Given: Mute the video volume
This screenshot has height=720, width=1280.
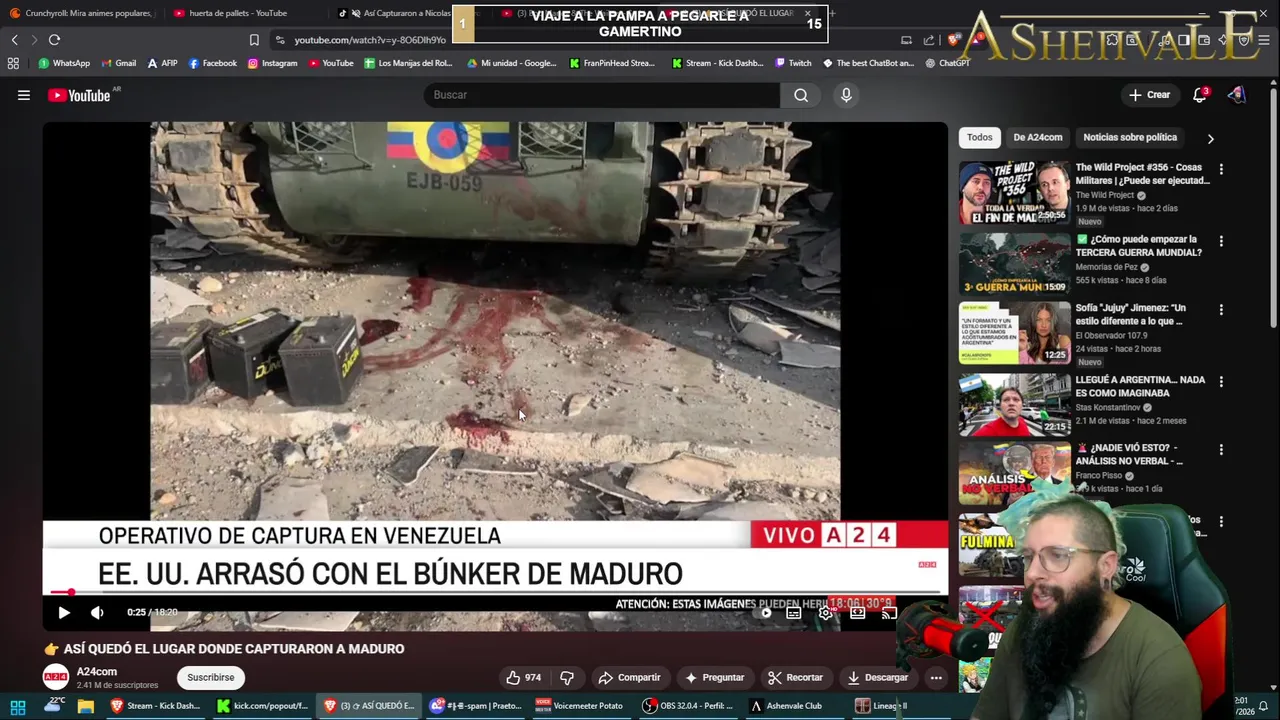Looking at the screenshot, I should pos(97,612).
